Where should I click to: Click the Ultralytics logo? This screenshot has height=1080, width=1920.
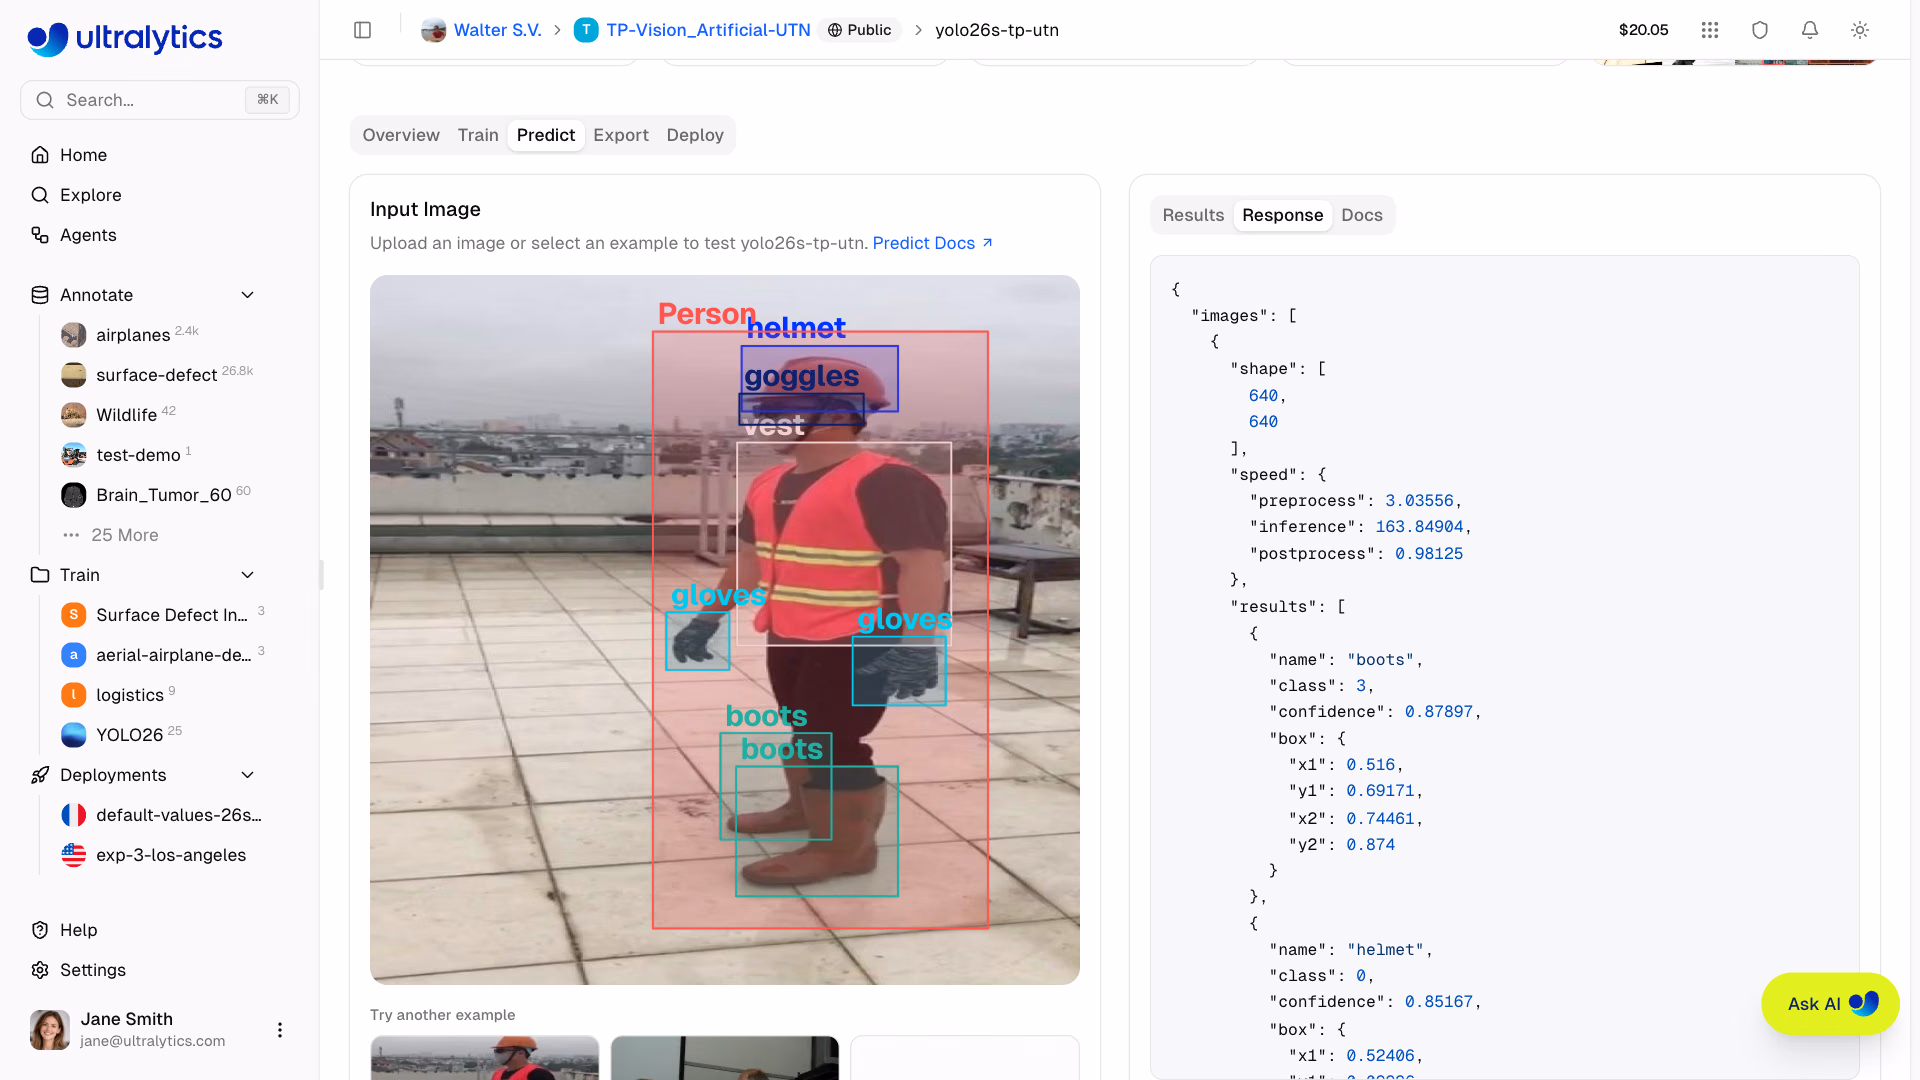pos(125,38)
